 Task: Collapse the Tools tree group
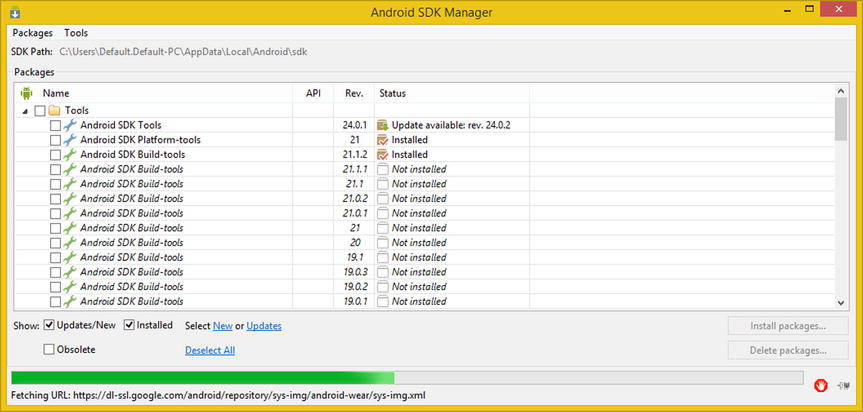click(x=25, y=111)
